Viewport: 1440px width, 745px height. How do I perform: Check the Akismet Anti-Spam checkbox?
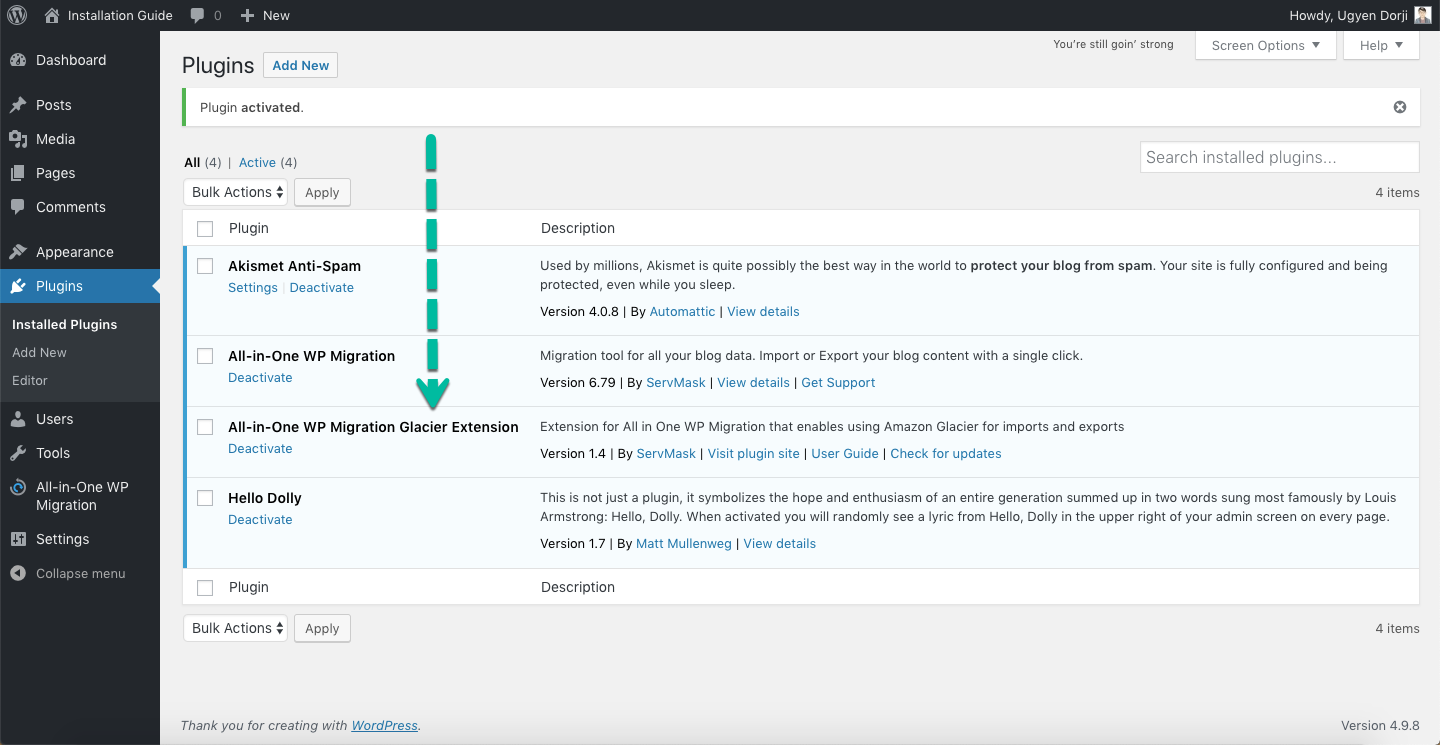pos(205,266)
